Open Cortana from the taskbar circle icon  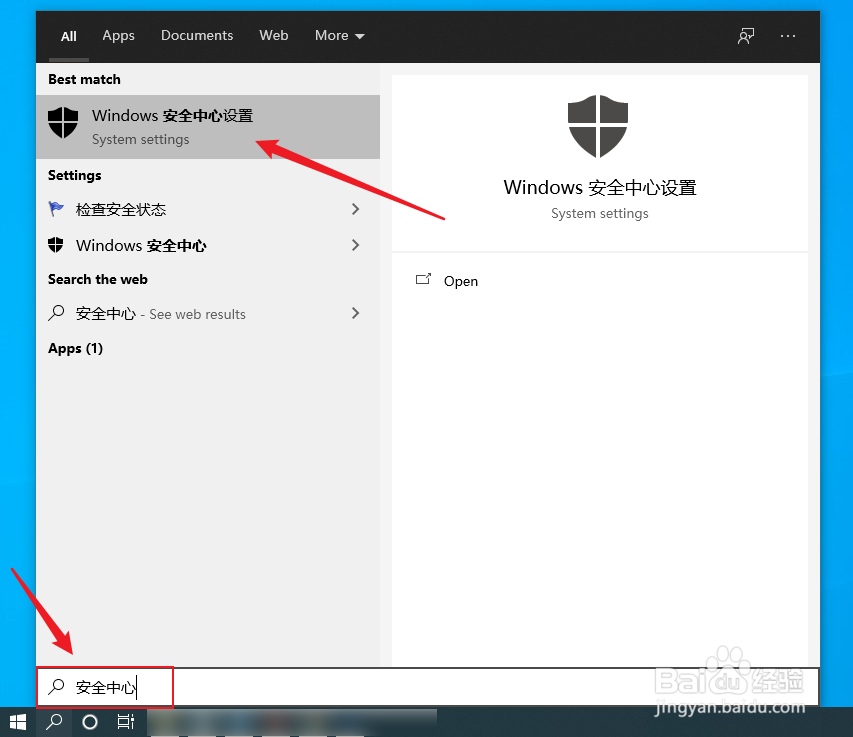(x=90, y=722)
